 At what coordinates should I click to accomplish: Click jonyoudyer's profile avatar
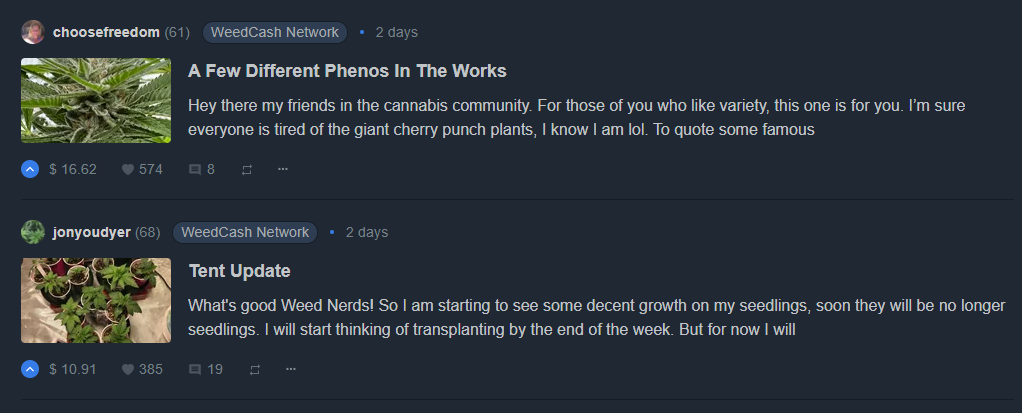click(x=33, y=232)
